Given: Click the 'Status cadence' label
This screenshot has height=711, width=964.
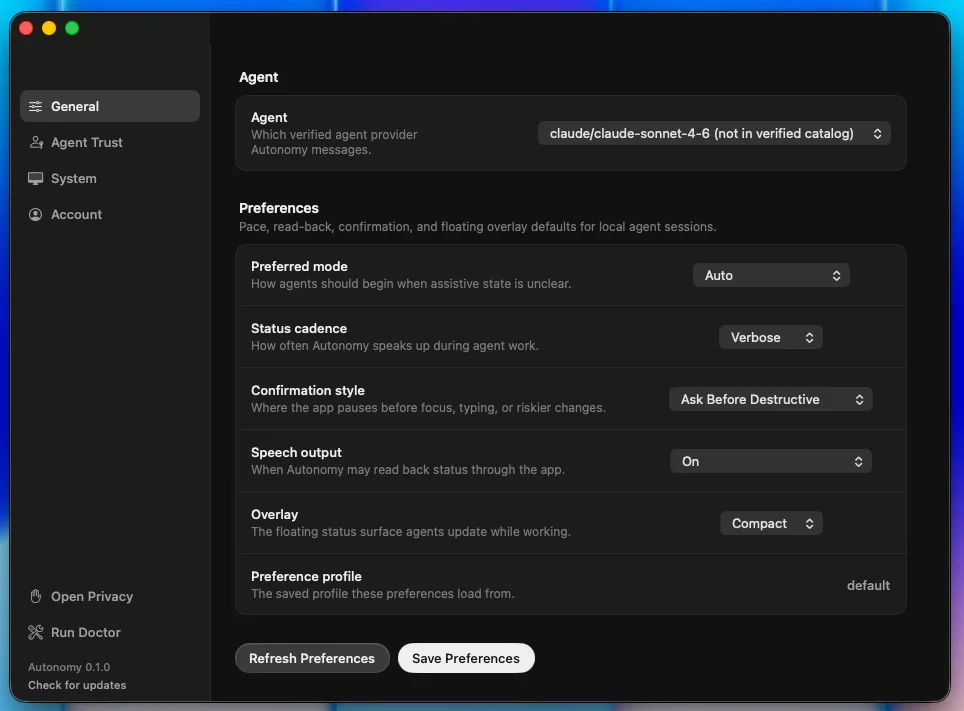Looking at the screenshot, I should pyautogui.click(x=299, y=328).
